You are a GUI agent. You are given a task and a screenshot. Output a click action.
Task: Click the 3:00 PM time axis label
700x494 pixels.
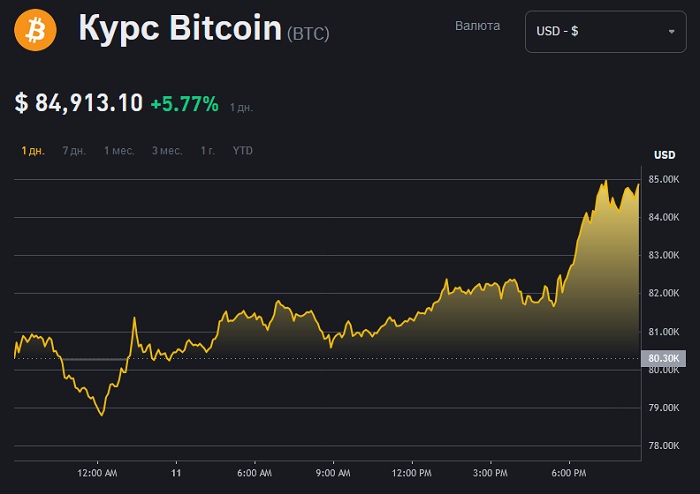click(490, 473)
